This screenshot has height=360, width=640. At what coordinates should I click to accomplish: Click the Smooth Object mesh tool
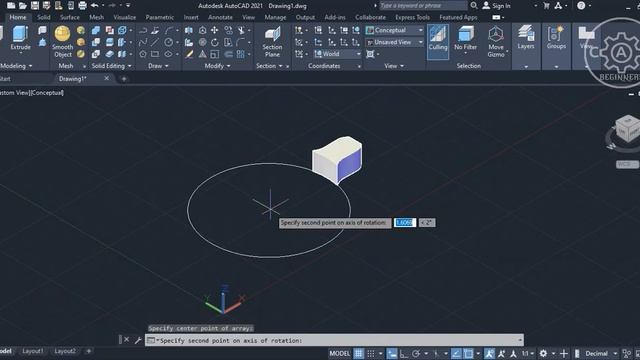point(62,42)
